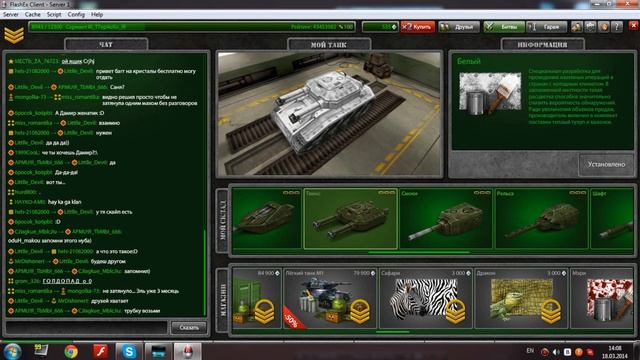Open the Гараж garage button
Image resolution: width=640 pixels, height=360 pixels.
547,27
